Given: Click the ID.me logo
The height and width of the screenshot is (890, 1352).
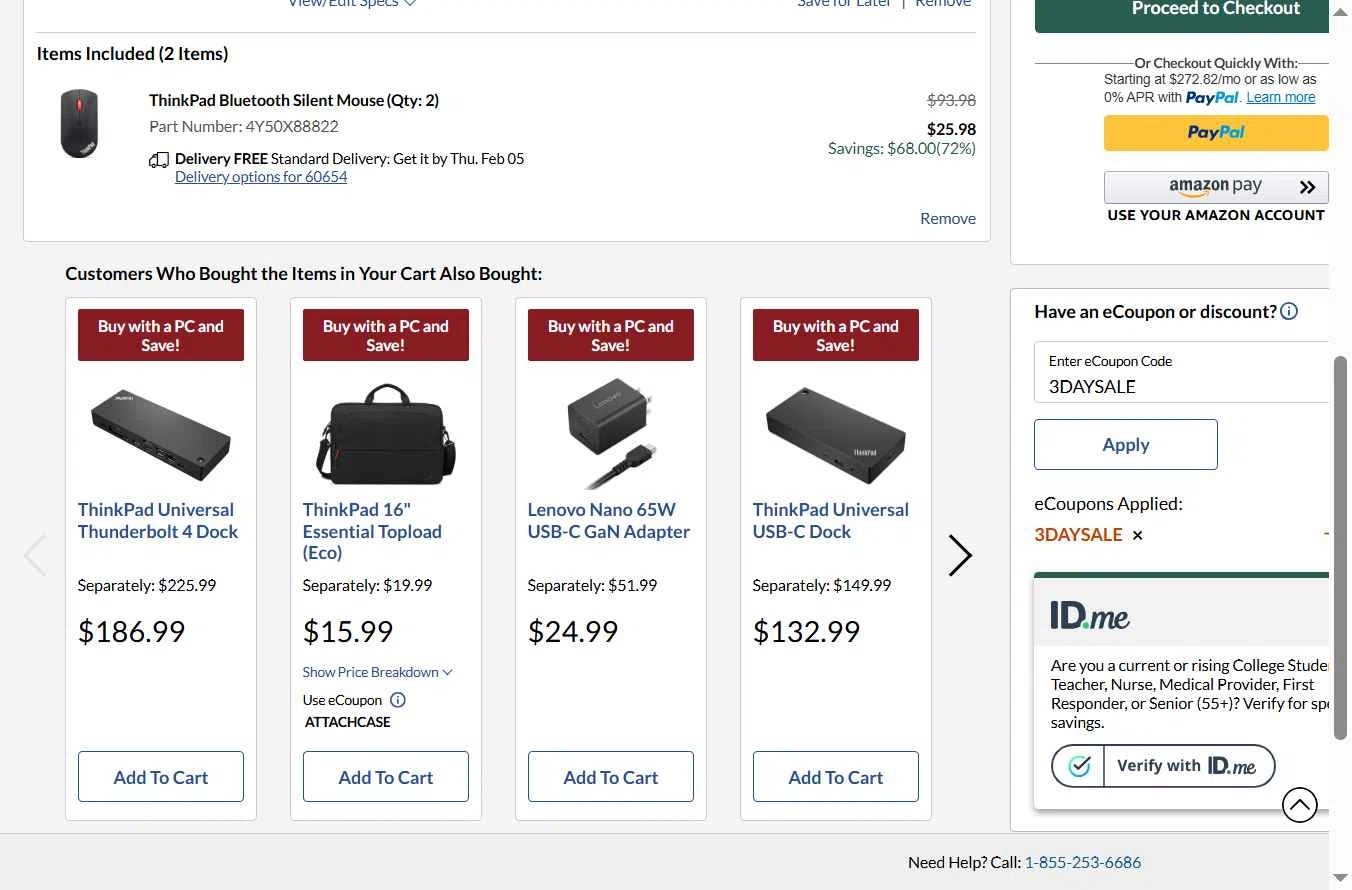Looking at the screenshot, I should [1090, 615].
